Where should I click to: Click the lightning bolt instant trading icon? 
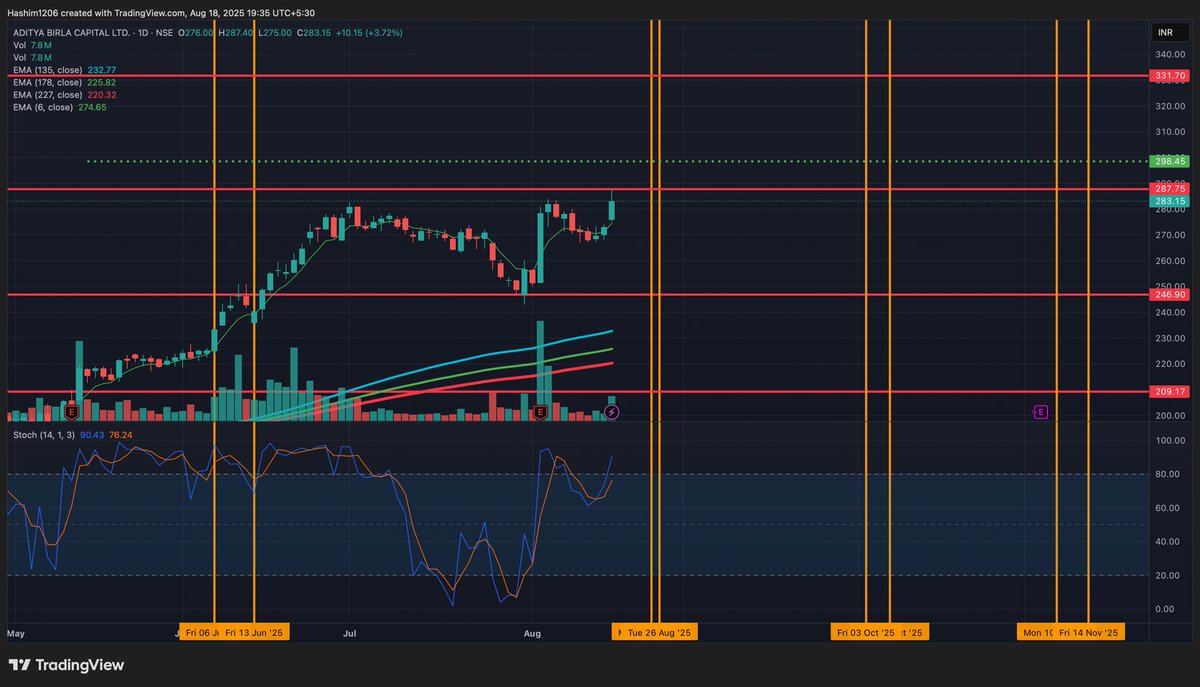[x=611, y=411]
